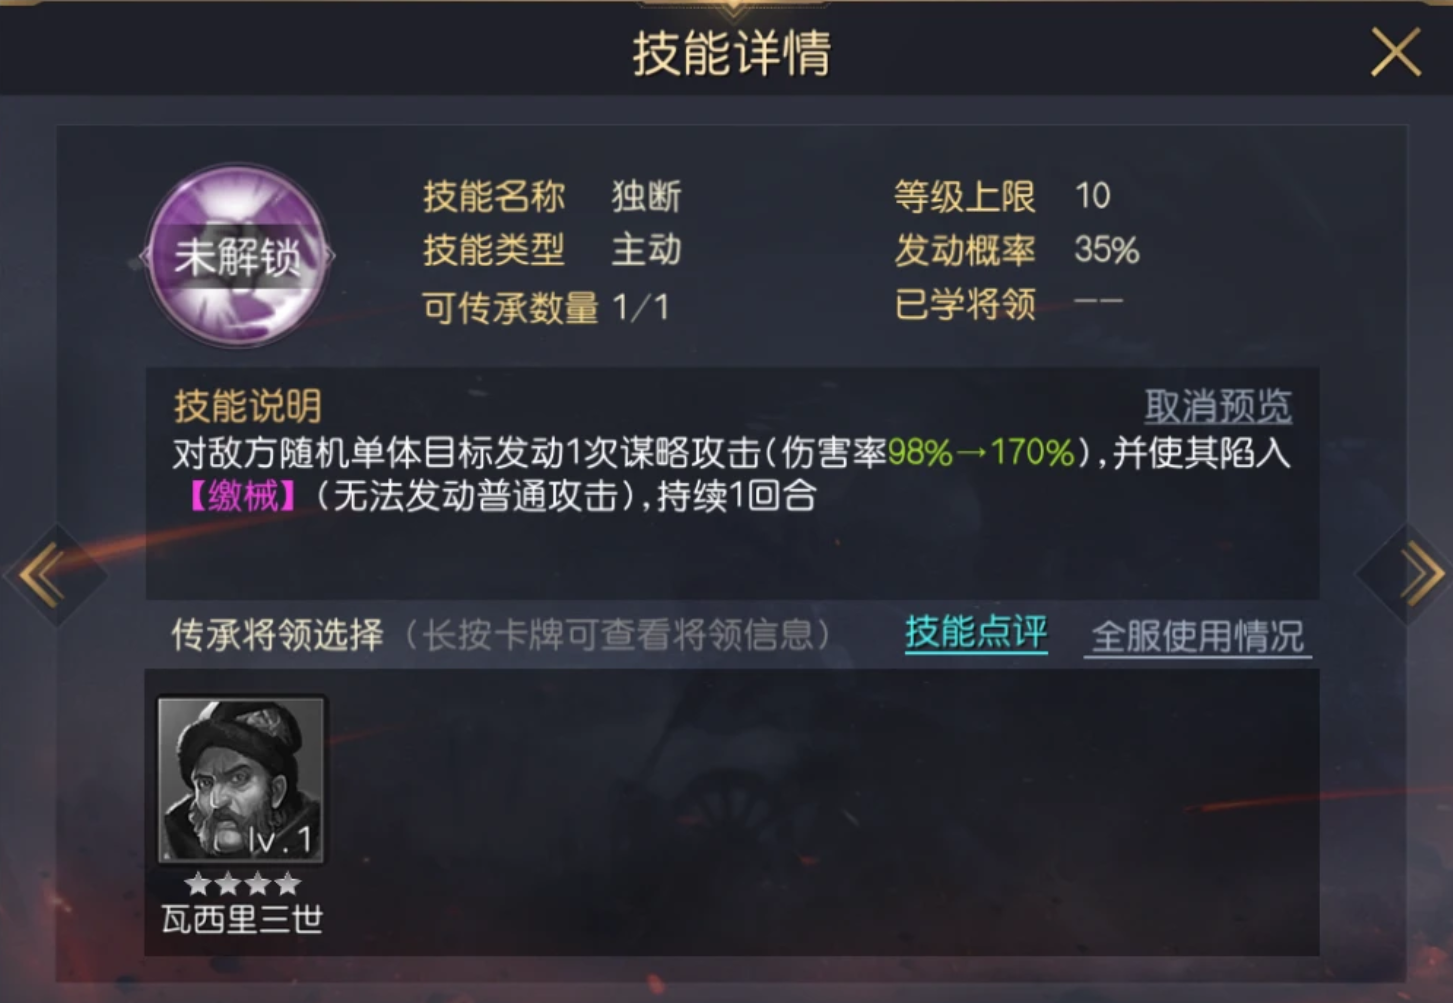Viewport: 1453px width, 1003px height.
Task: Tap the purple 未解锁 skill icon
Action: coord(238,255)
